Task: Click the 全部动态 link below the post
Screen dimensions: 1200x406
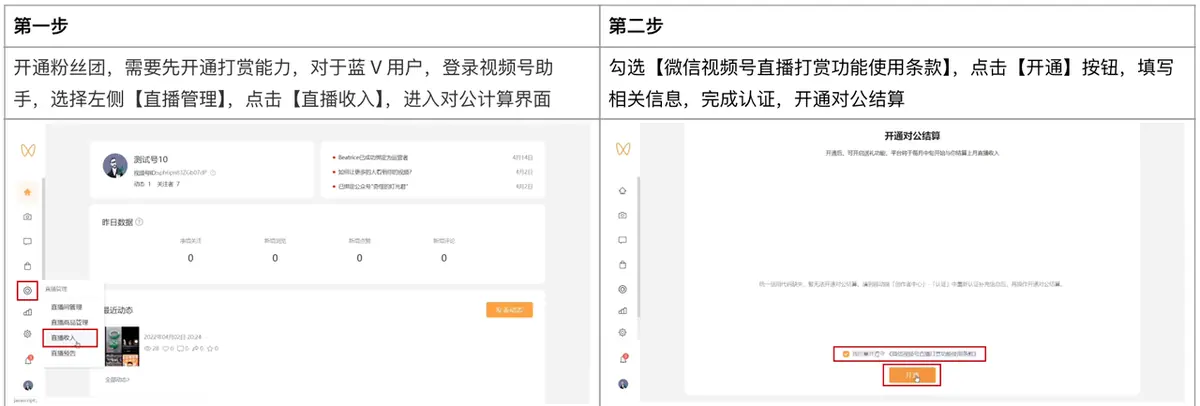Action: 116,379
